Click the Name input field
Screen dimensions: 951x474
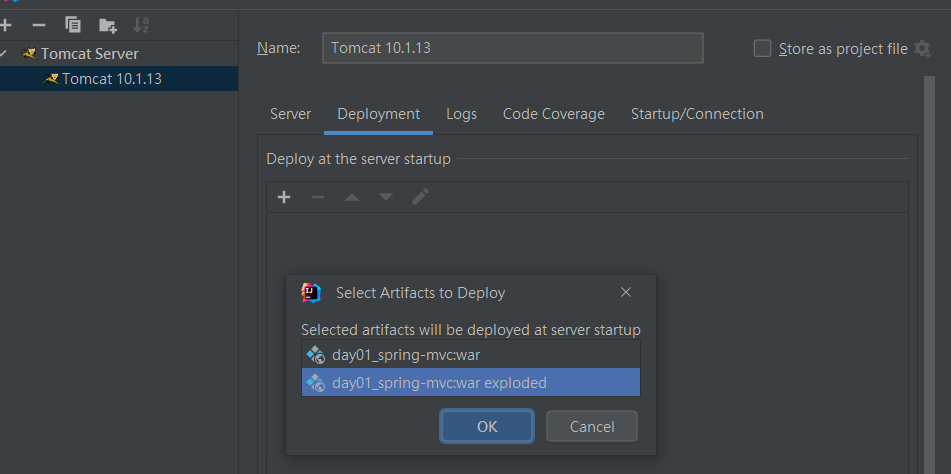click(x=512, y=48)
